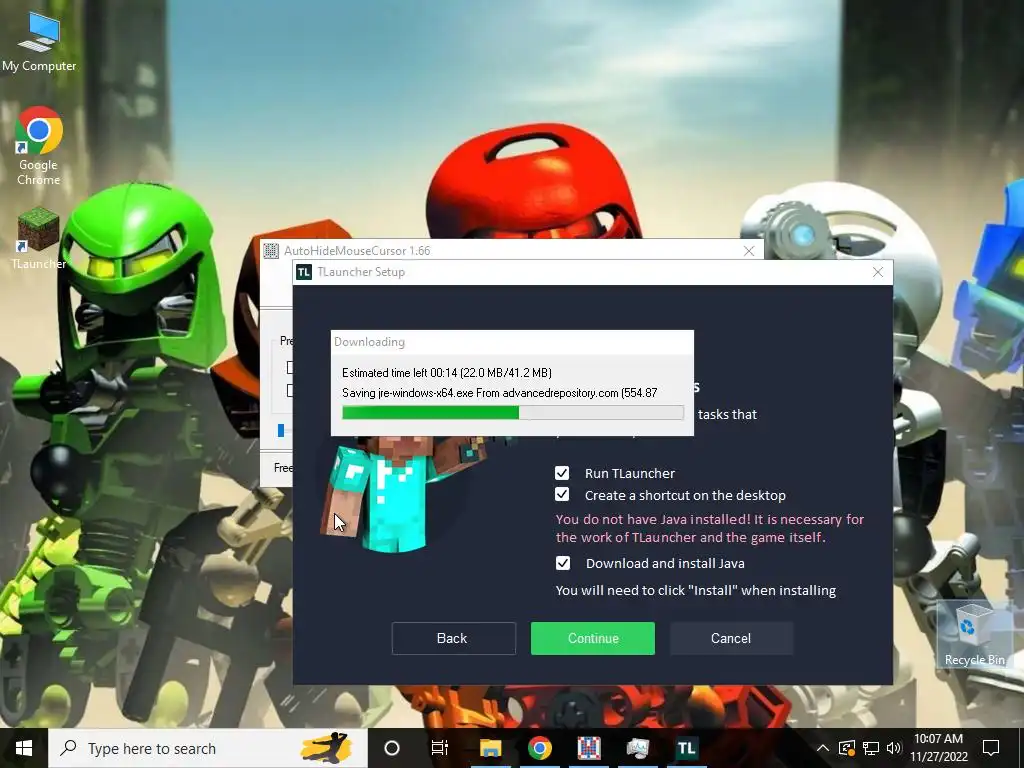This screenshot has width=1024, height=768.
Task: Open the My Computer desktop icon
Action: coord(39,42)
